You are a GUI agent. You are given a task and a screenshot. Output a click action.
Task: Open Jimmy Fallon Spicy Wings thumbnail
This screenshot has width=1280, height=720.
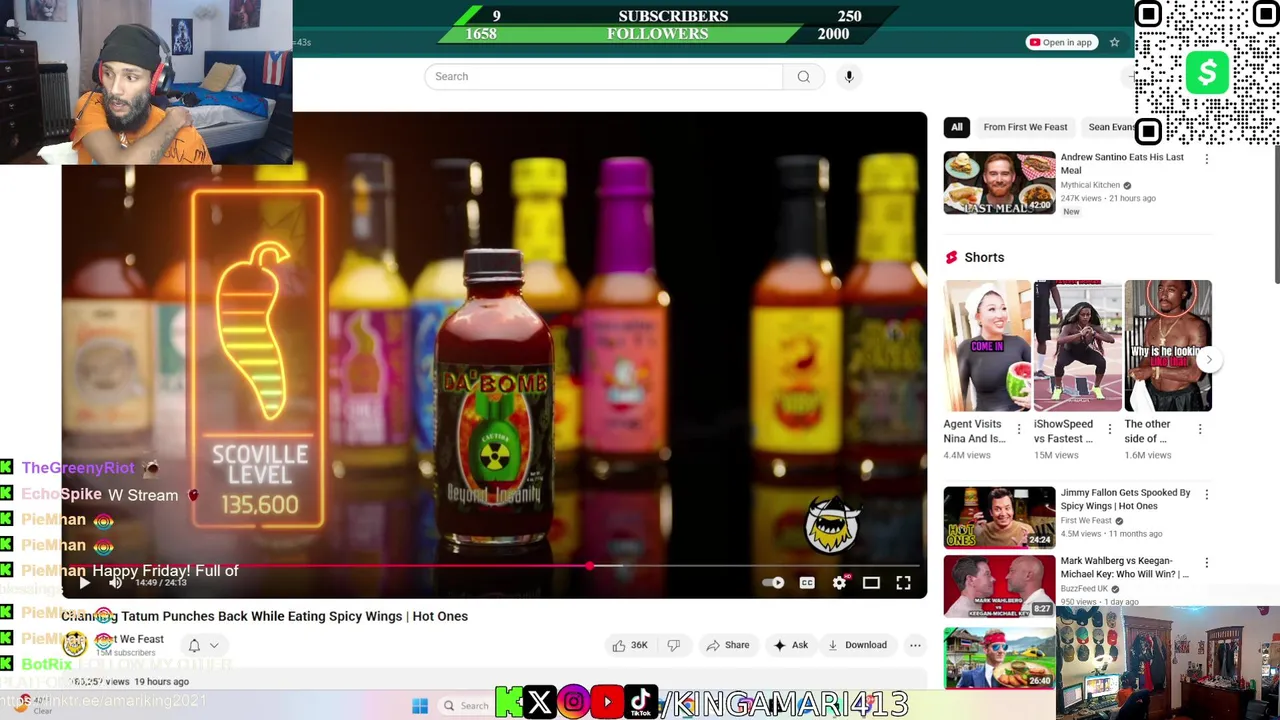[999, 517]
